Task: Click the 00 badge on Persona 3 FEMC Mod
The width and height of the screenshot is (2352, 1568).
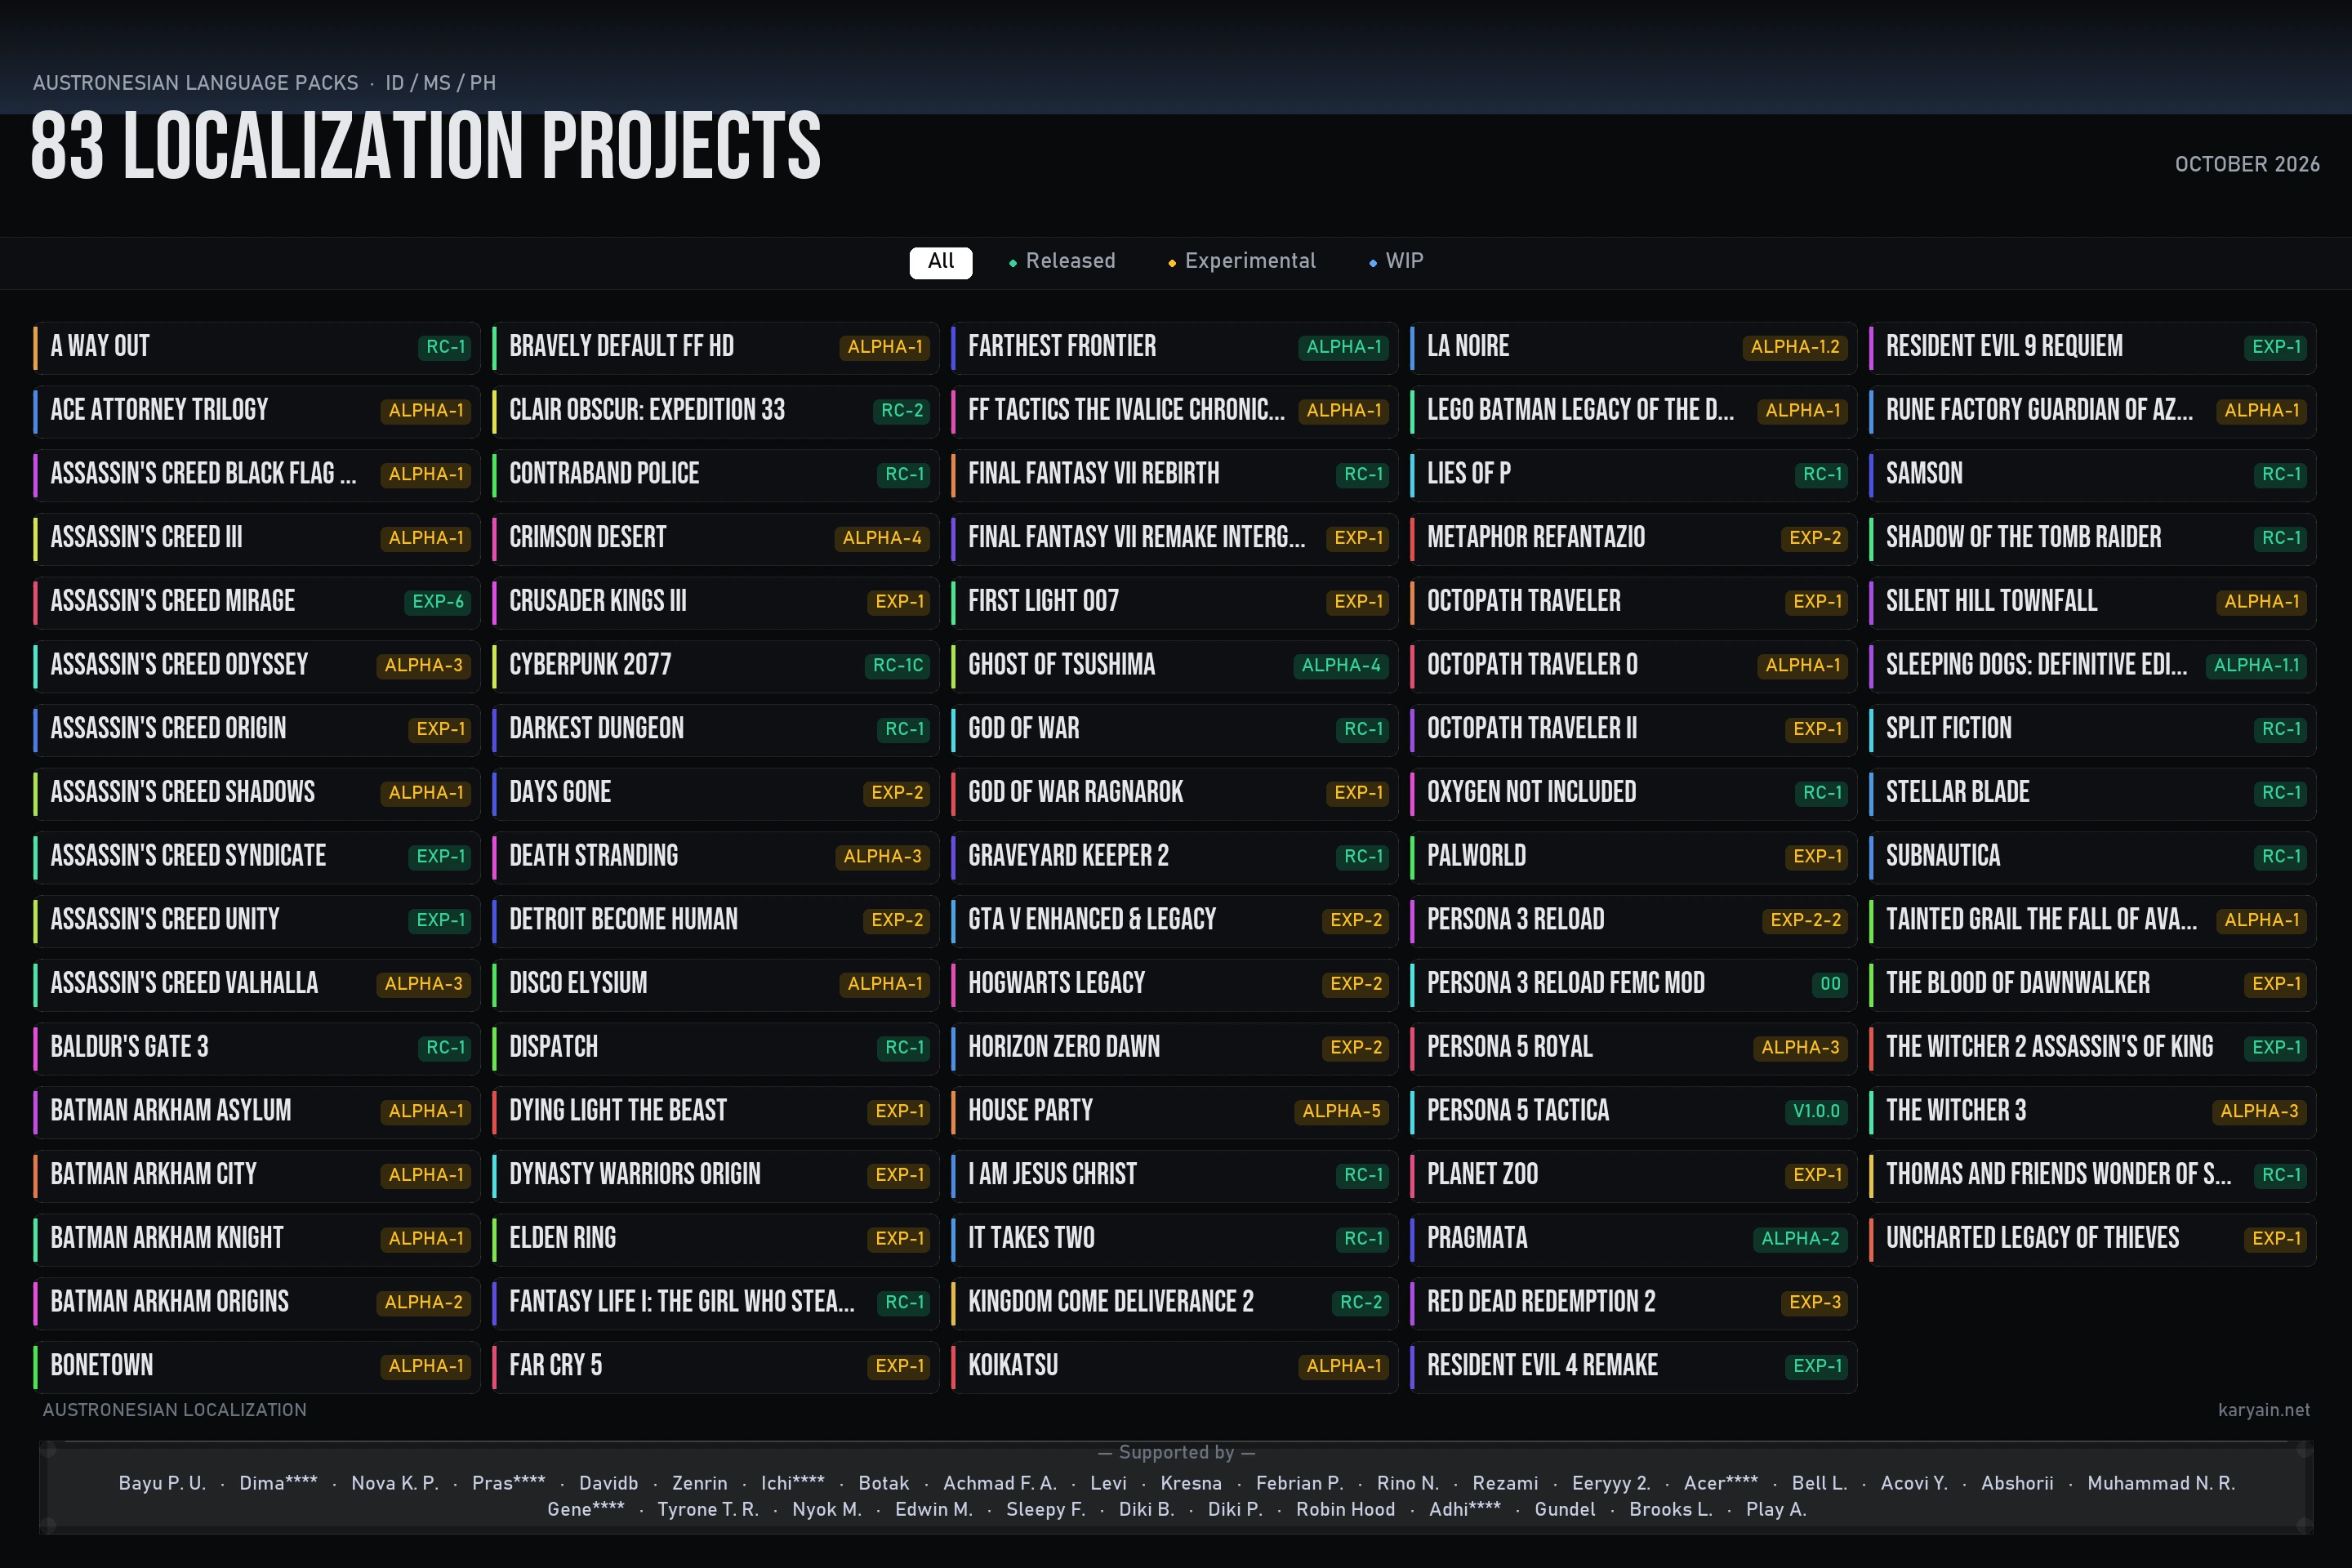Action: coord(1830,984)
